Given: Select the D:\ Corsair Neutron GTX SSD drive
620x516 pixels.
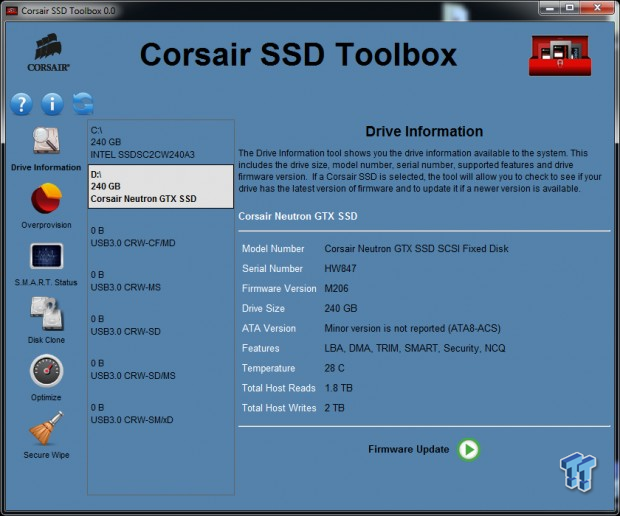Looking at the screenshot, I should pos(161,187).
